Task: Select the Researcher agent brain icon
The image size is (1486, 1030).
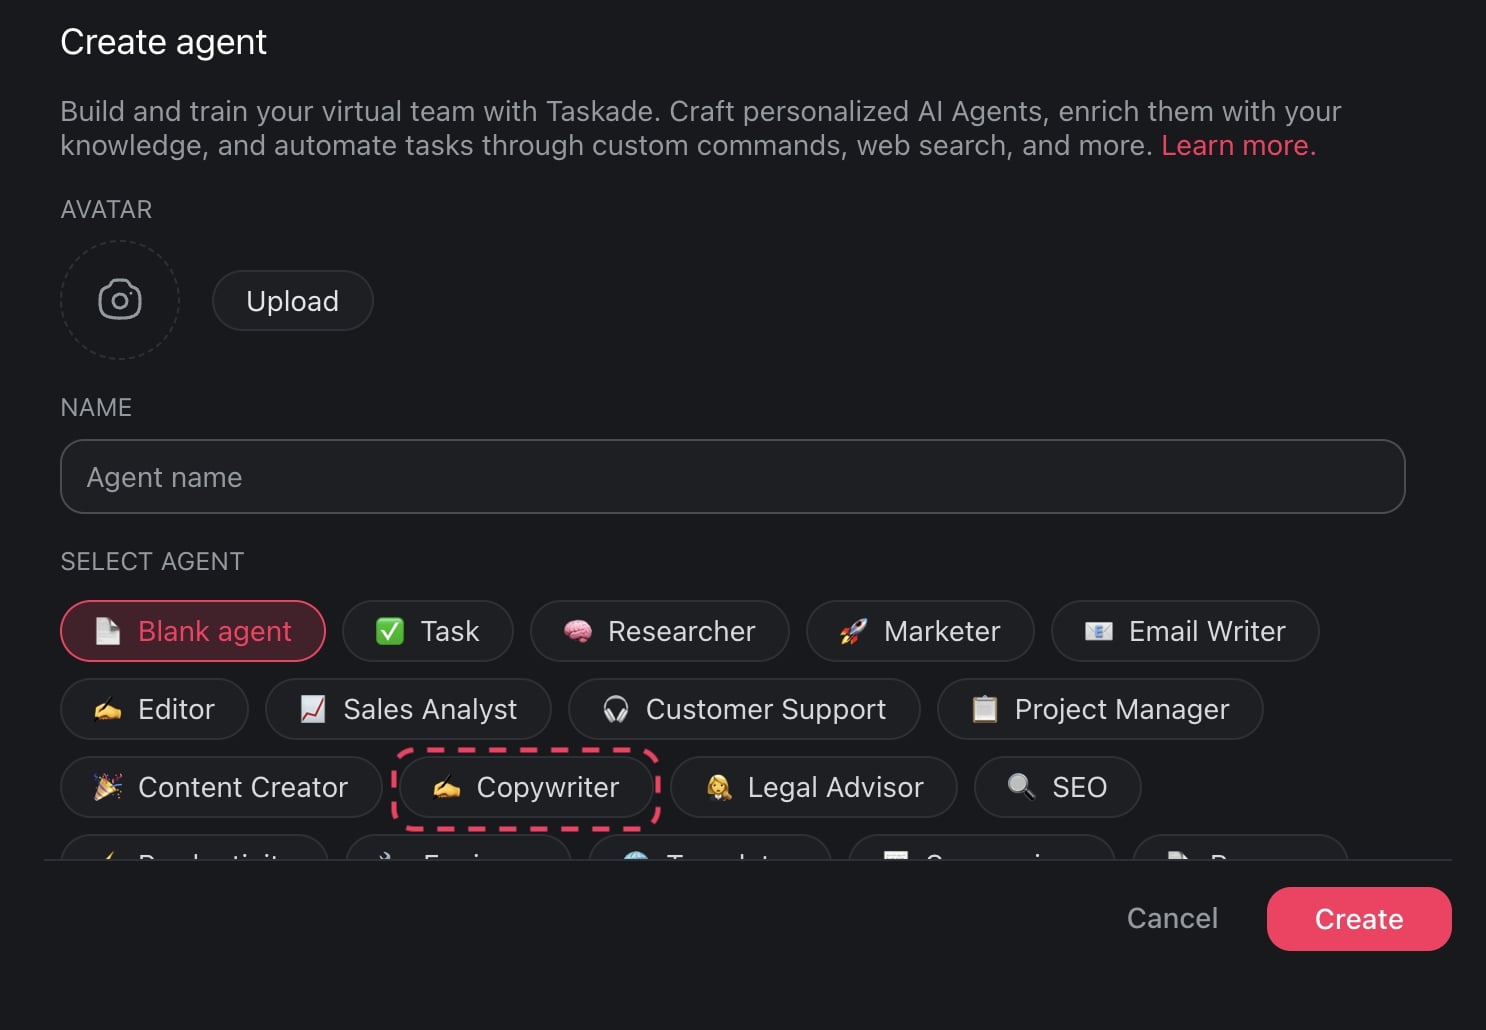Action: 578,631
